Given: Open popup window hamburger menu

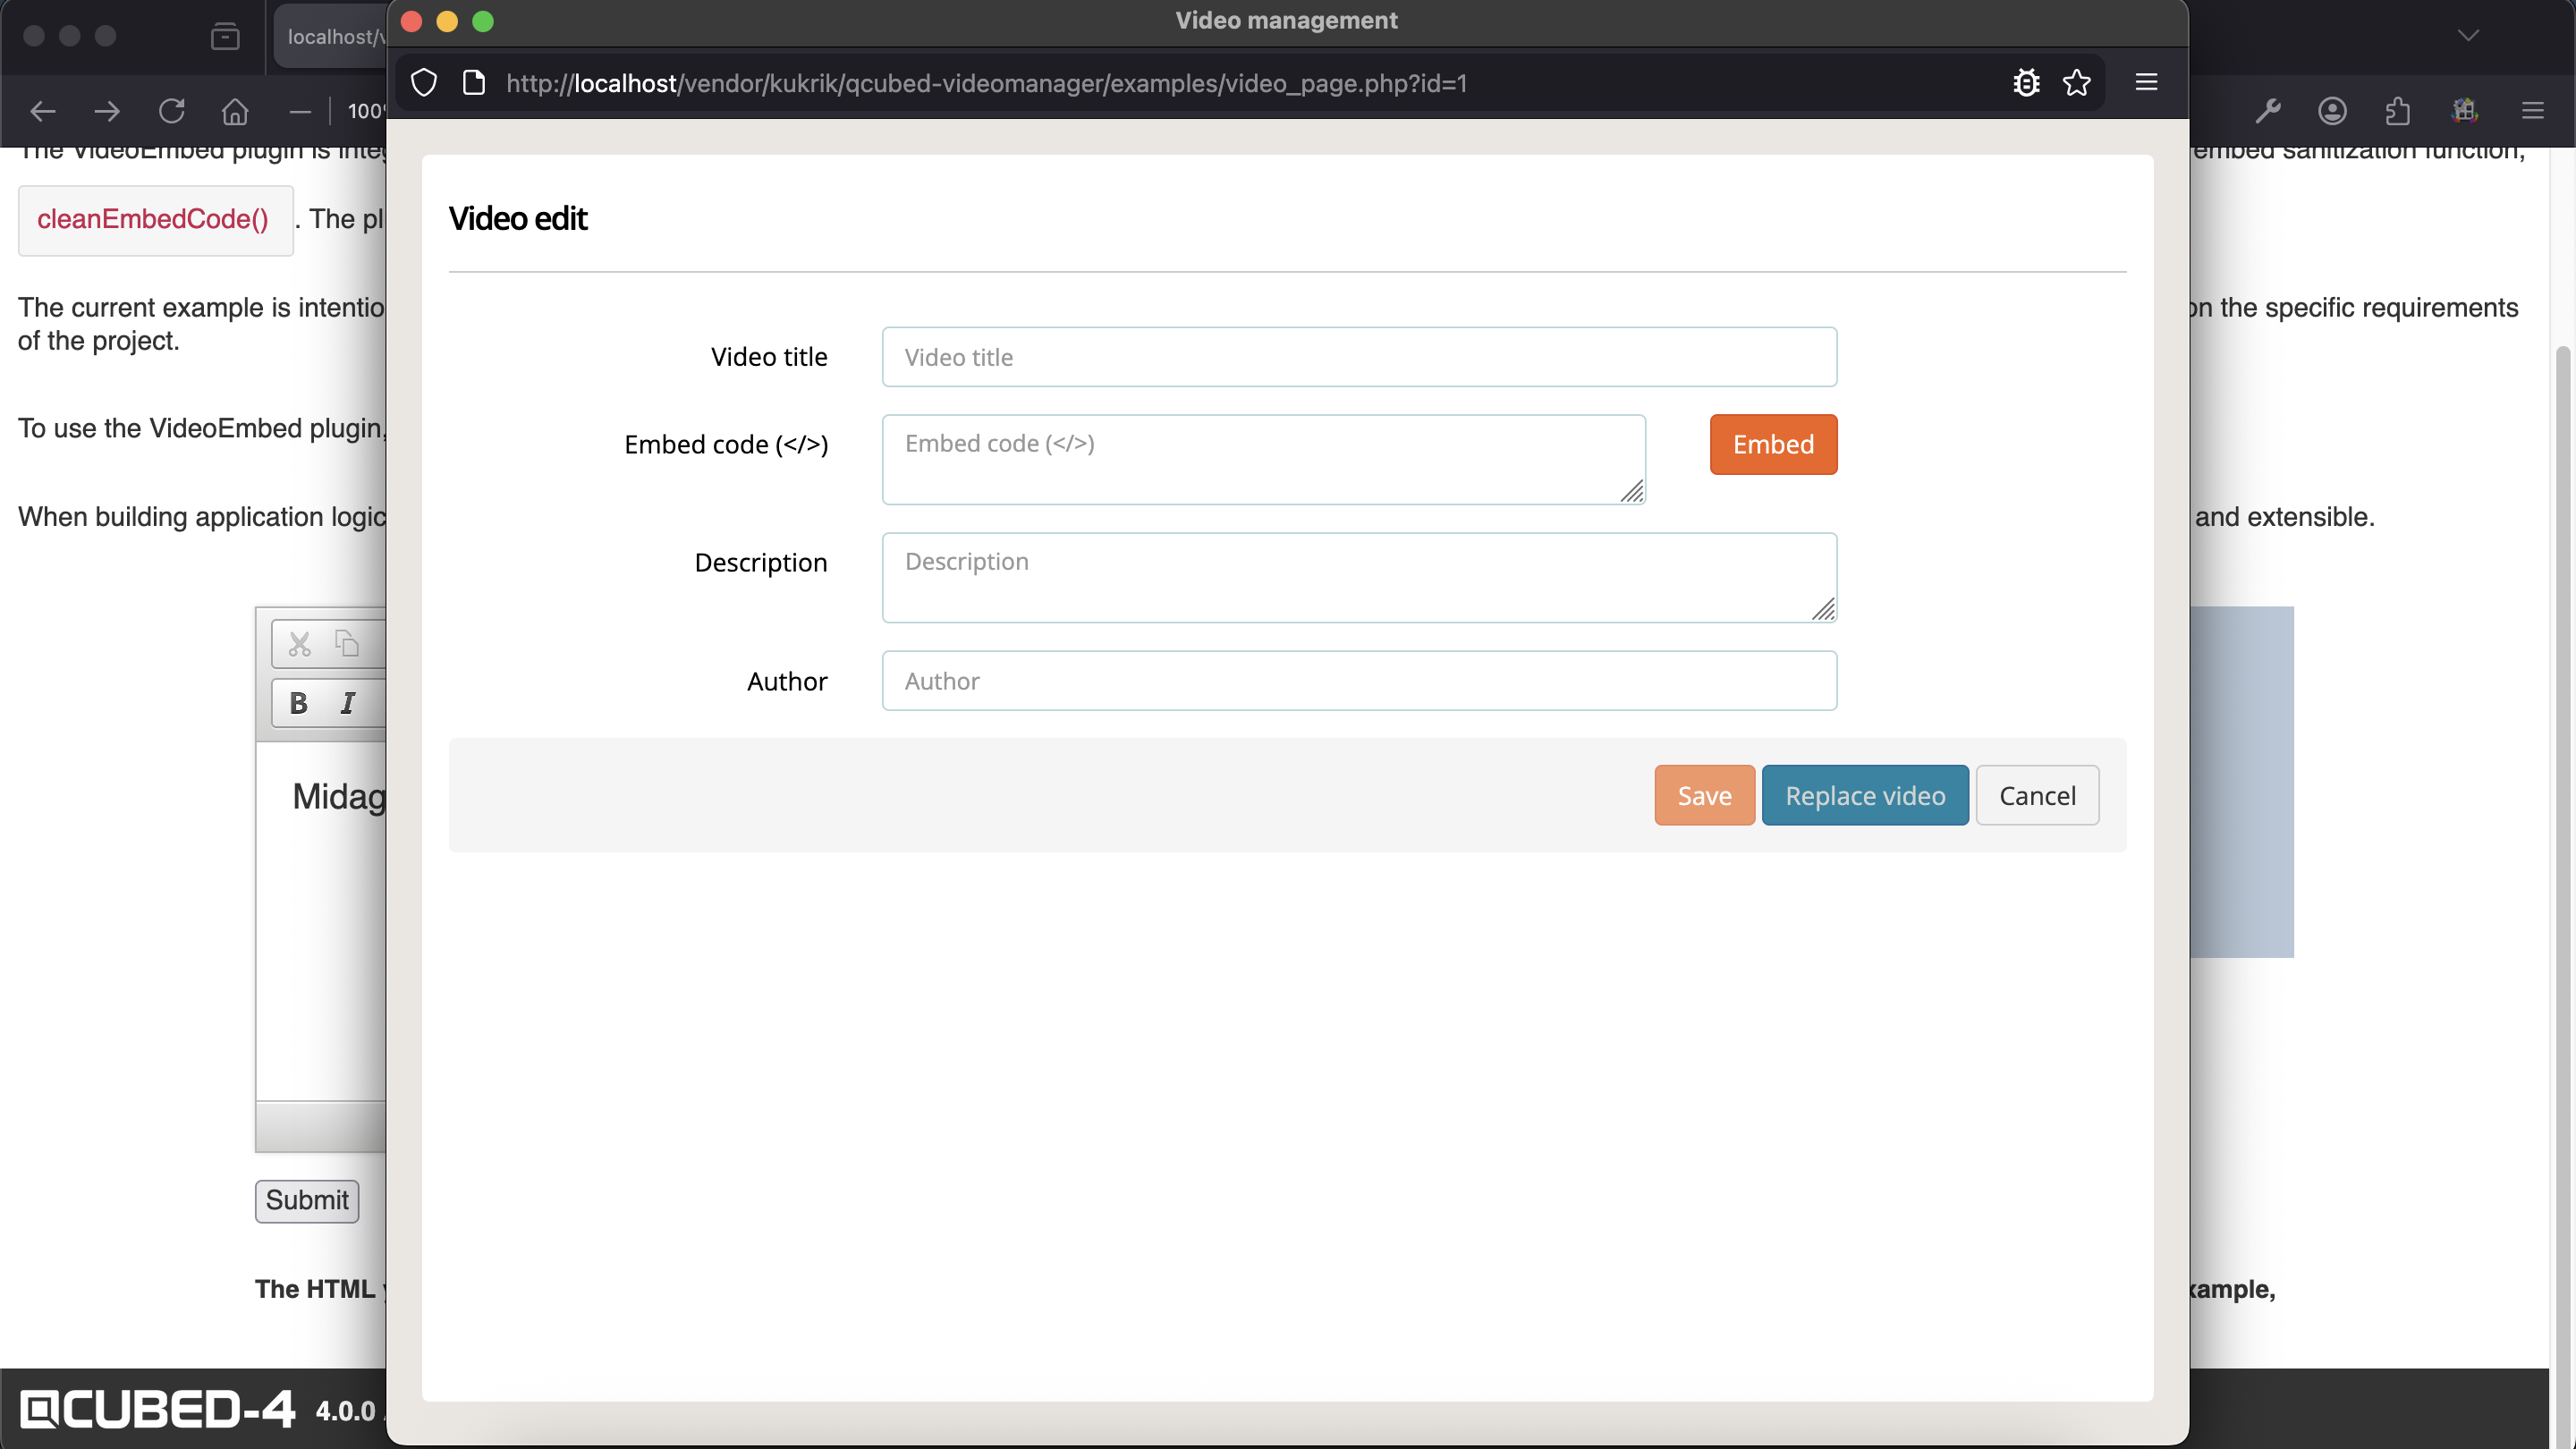Looking at the screenshot, I should click(x=2146, y=83).
